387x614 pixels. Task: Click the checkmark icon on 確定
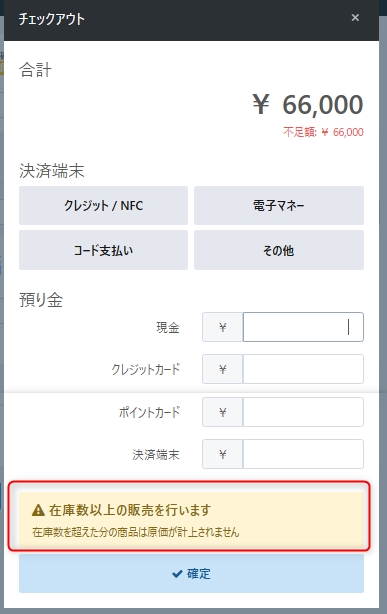[x=177, y=574]
